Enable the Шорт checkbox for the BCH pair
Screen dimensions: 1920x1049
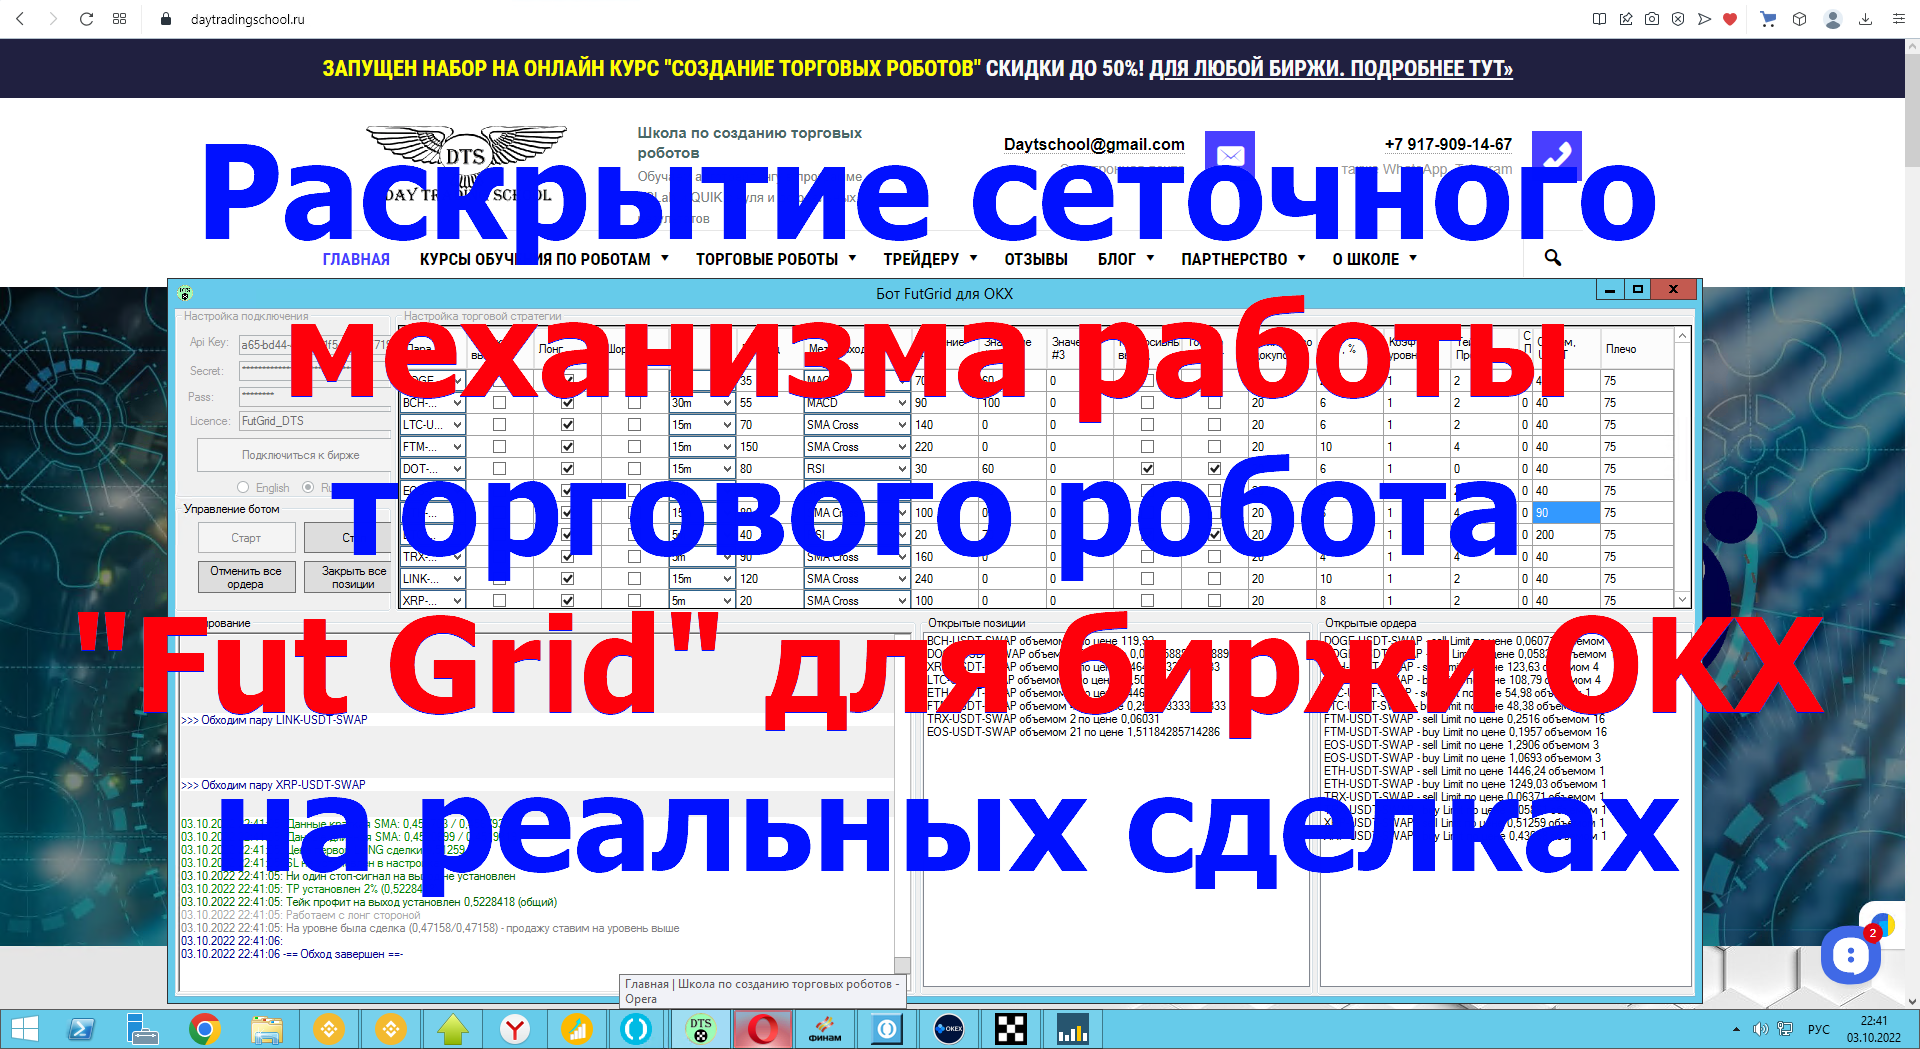point(634,402)
